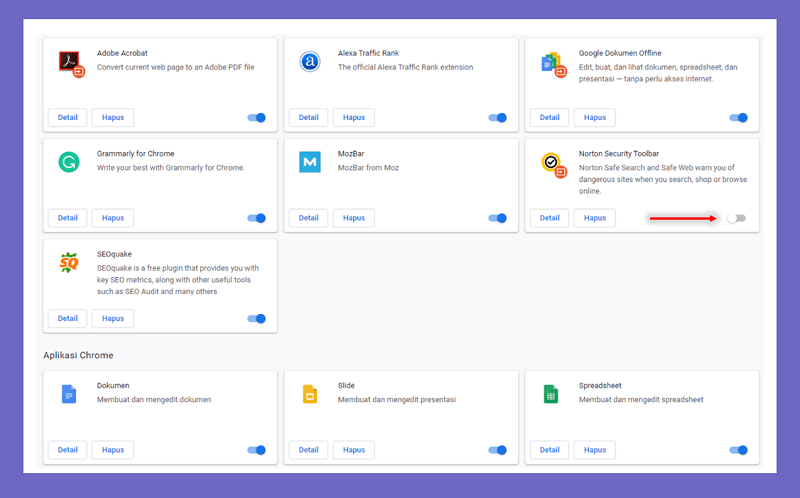
Task: Click the Dokumen app icon
Action: [69, 394]
